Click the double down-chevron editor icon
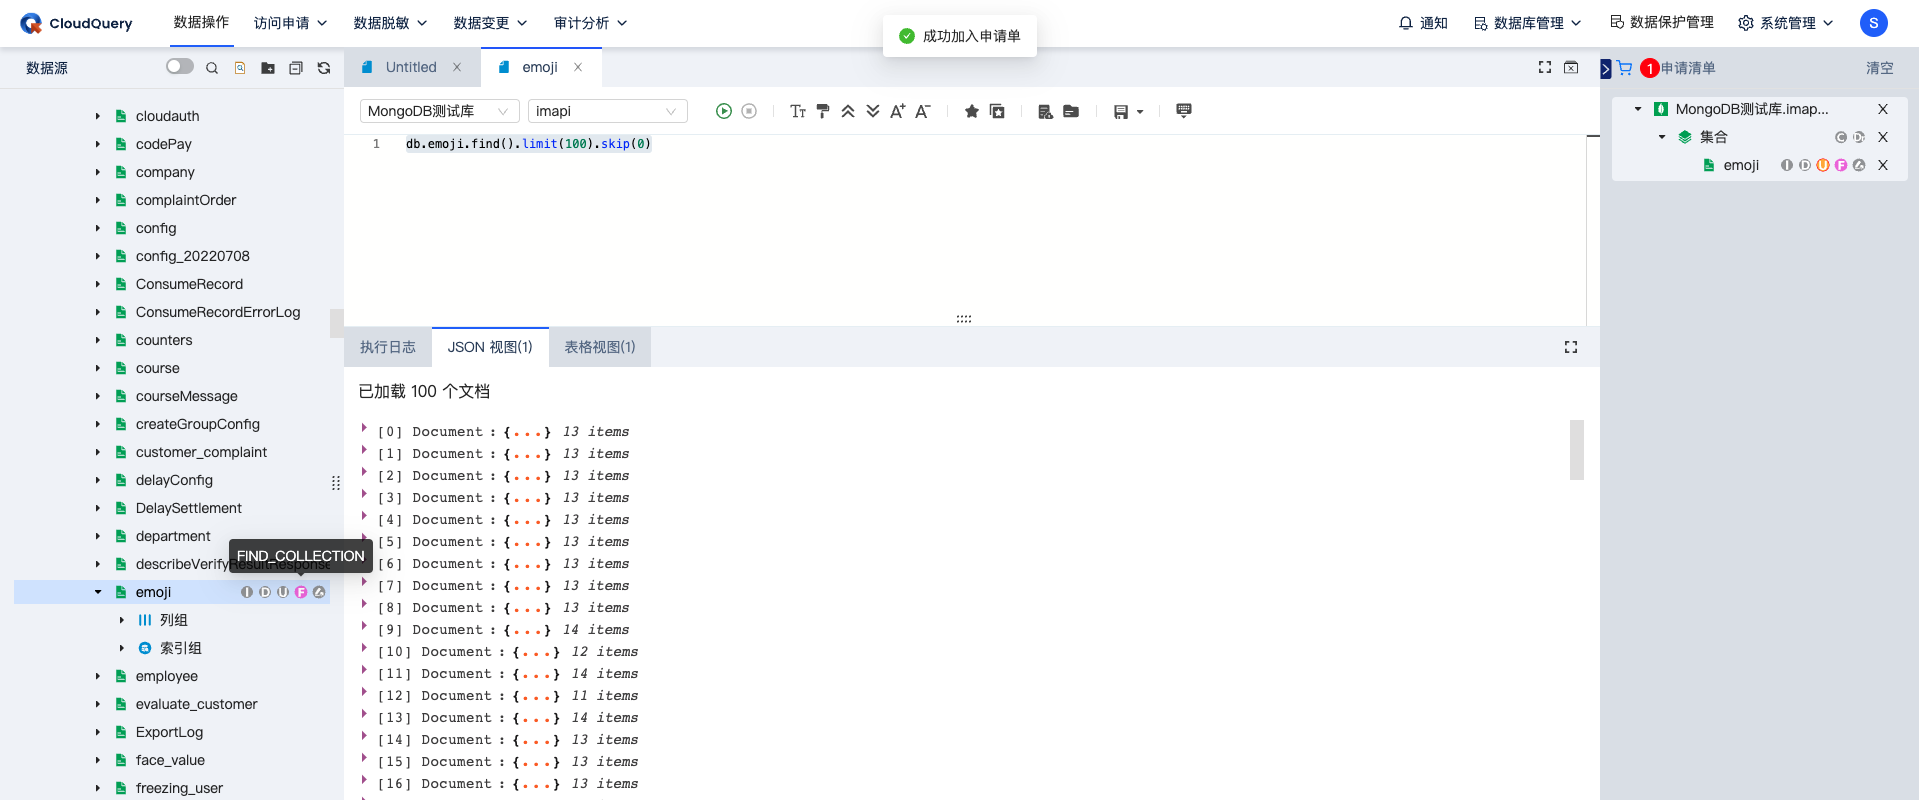The width and height of the screenshot is (1919, 800). pyautogui.click(x=873, y=111)
